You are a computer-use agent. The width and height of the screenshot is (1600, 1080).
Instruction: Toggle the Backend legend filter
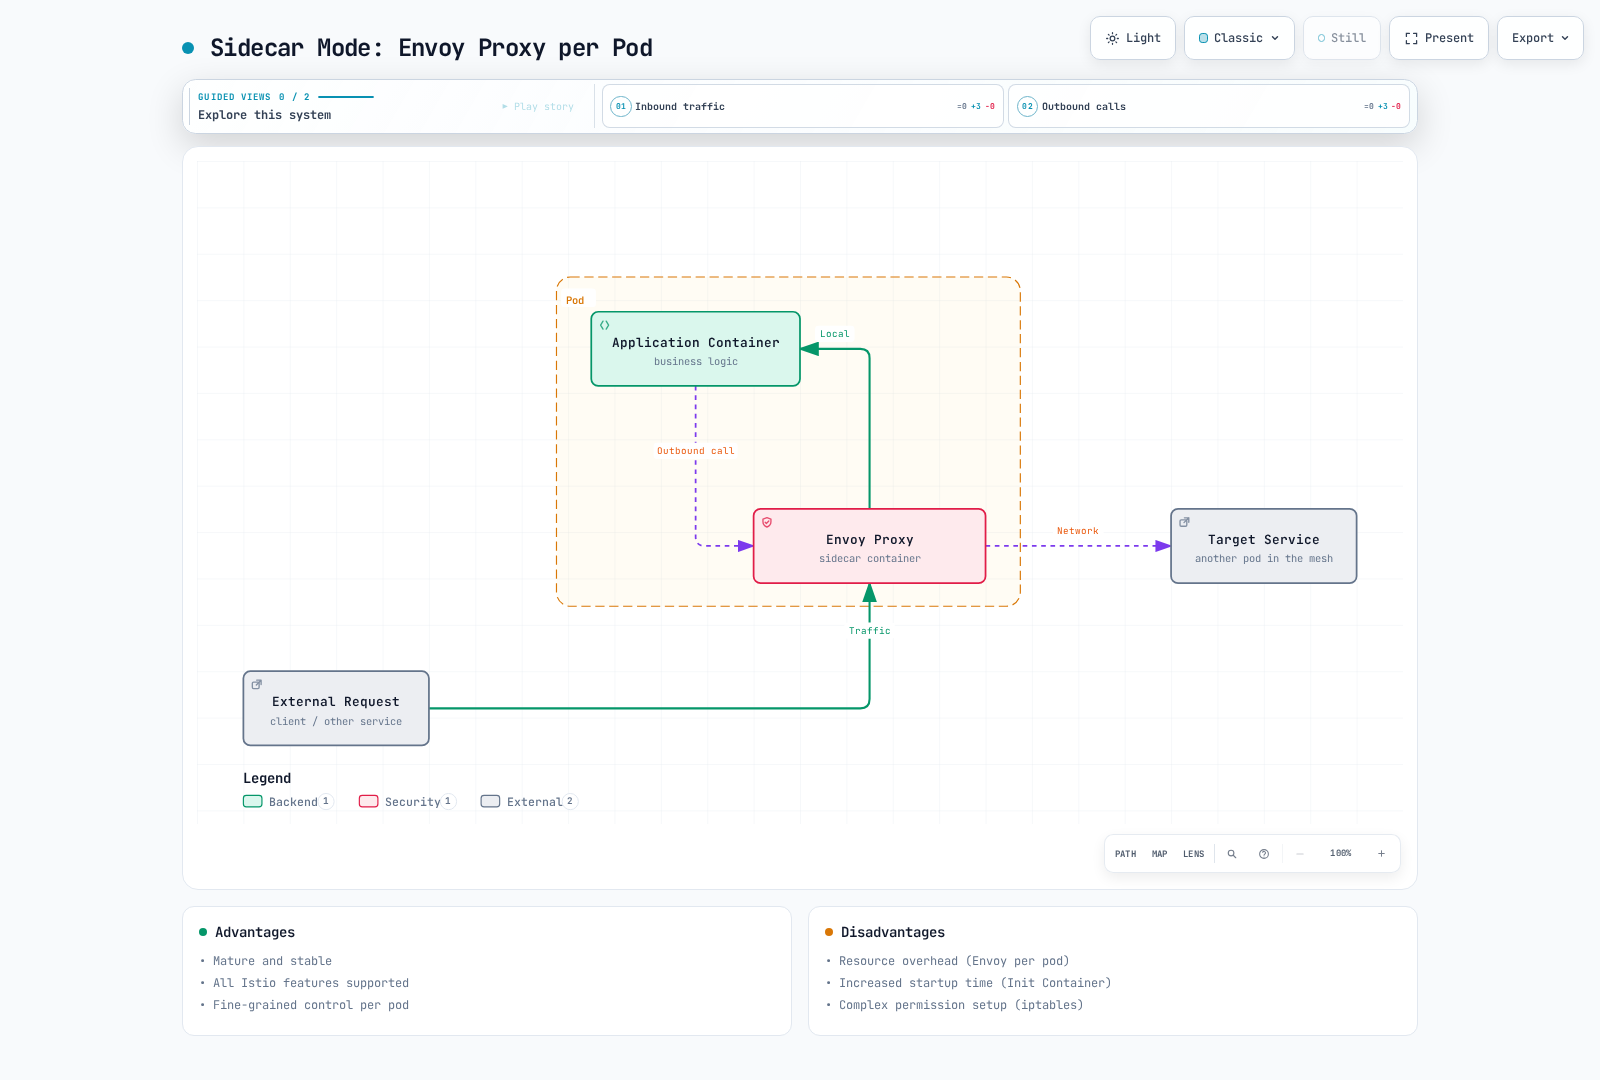click(x=288, y=802)
